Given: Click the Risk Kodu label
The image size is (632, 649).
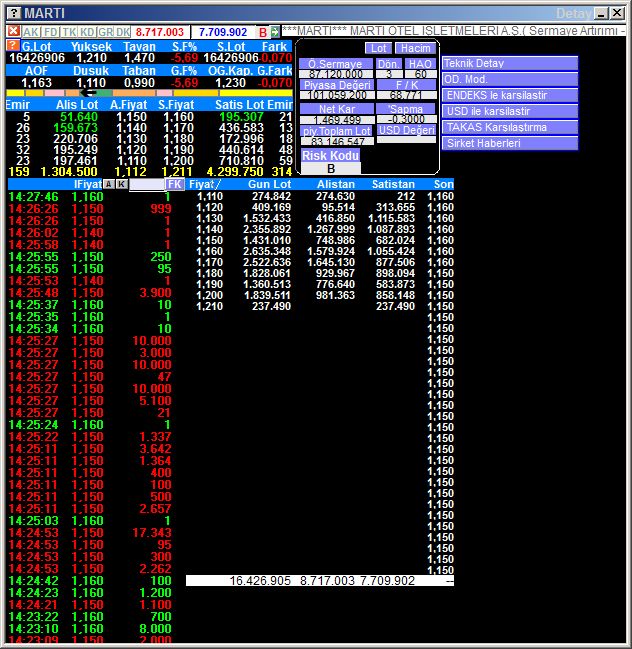Looking at the screenshot, I should (x=330, y=156).
